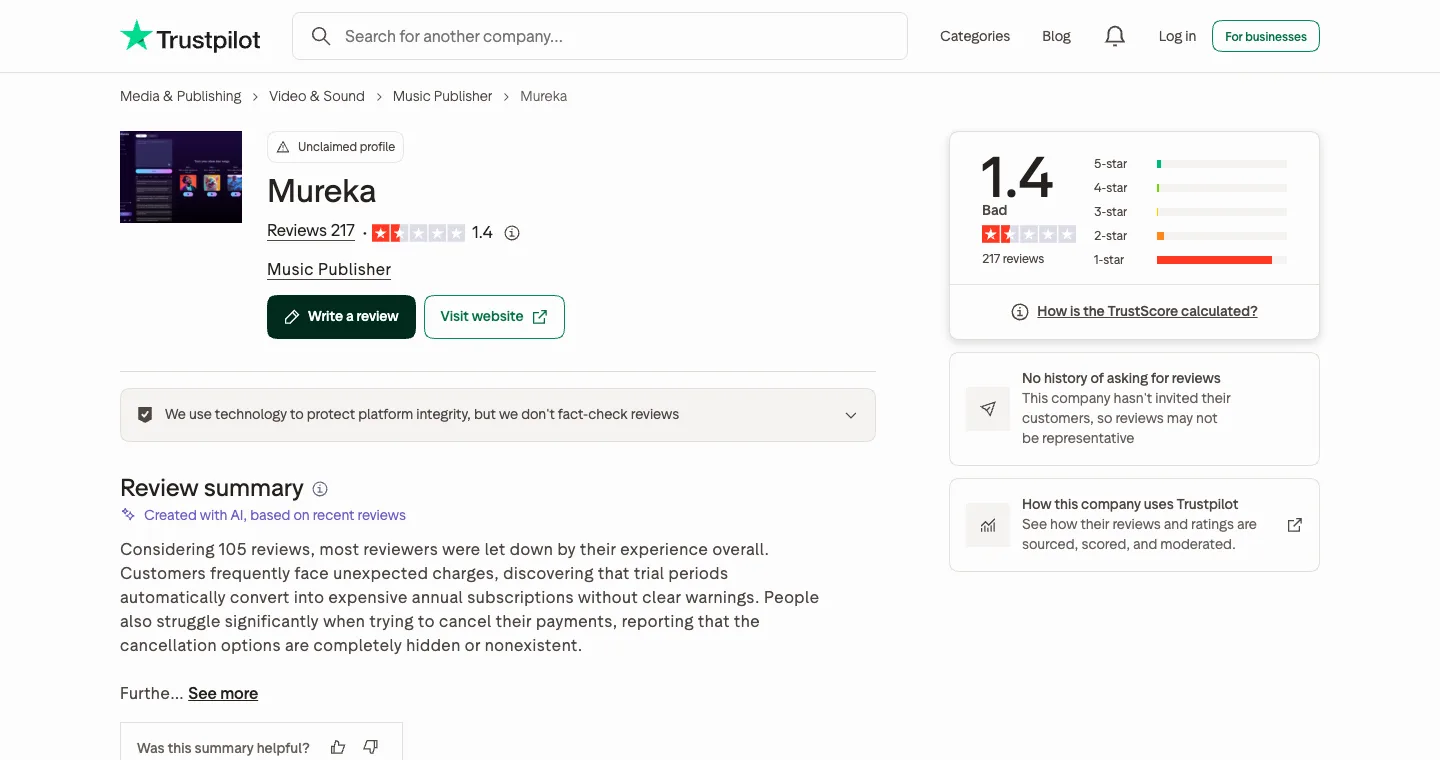Click the Mureka breadcrumb text
This screenshot has width=1440, height=760.
click(x=544, y=96)
